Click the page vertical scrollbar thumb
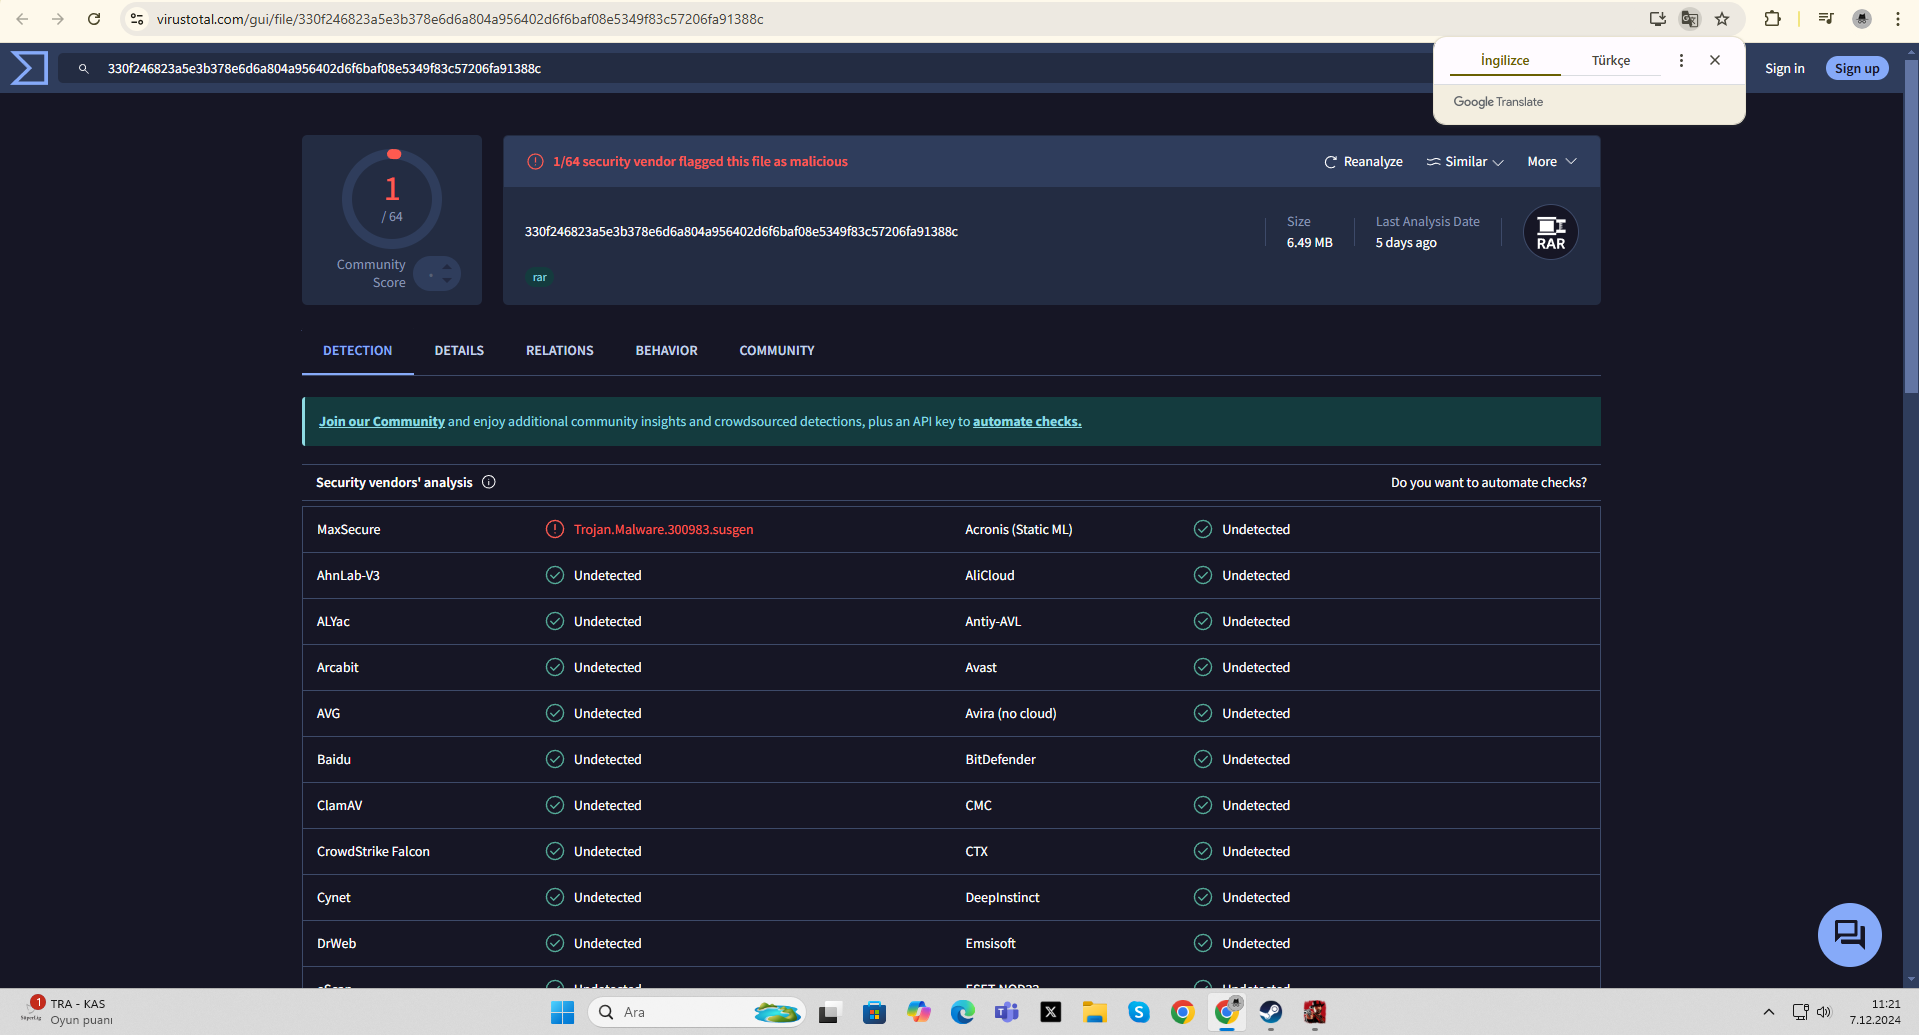The width and height of the screenshot is (1919, 1035). (x=1911, y=225)
